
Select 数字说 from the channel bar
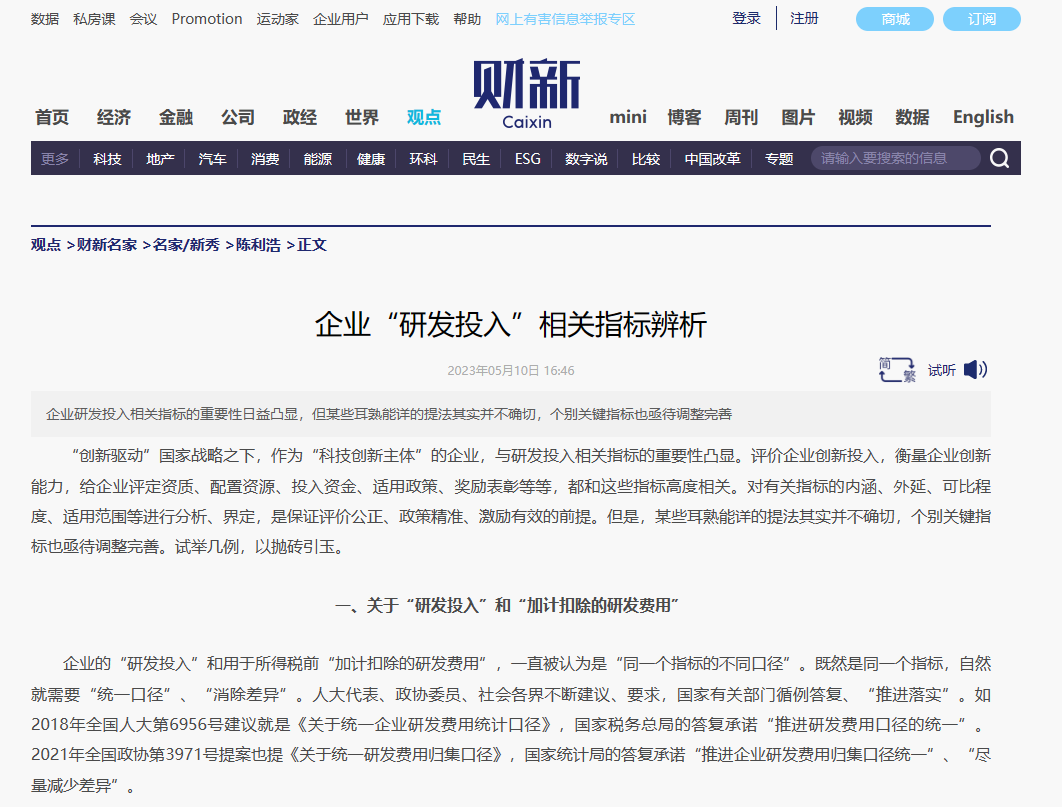(x=589, y=157)
